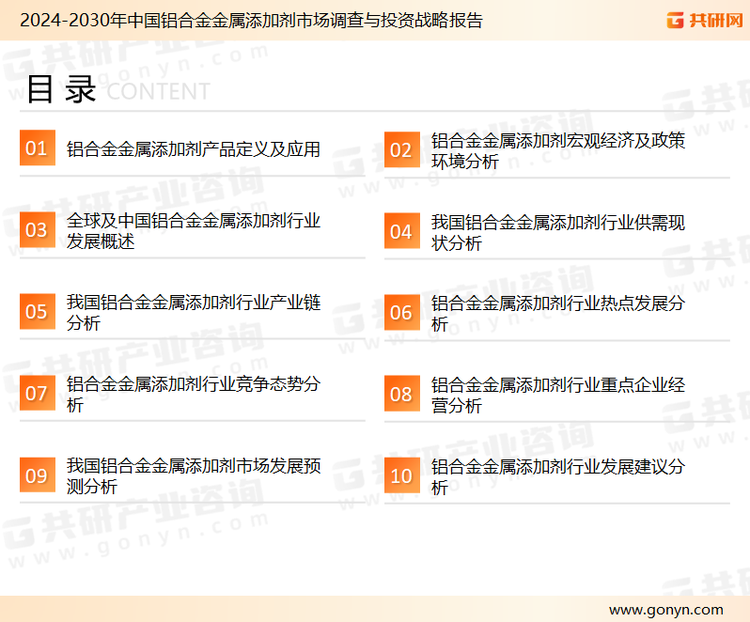Select chapter 铝合金金属添加剂行业竞争态势分析

pos(193,394)
